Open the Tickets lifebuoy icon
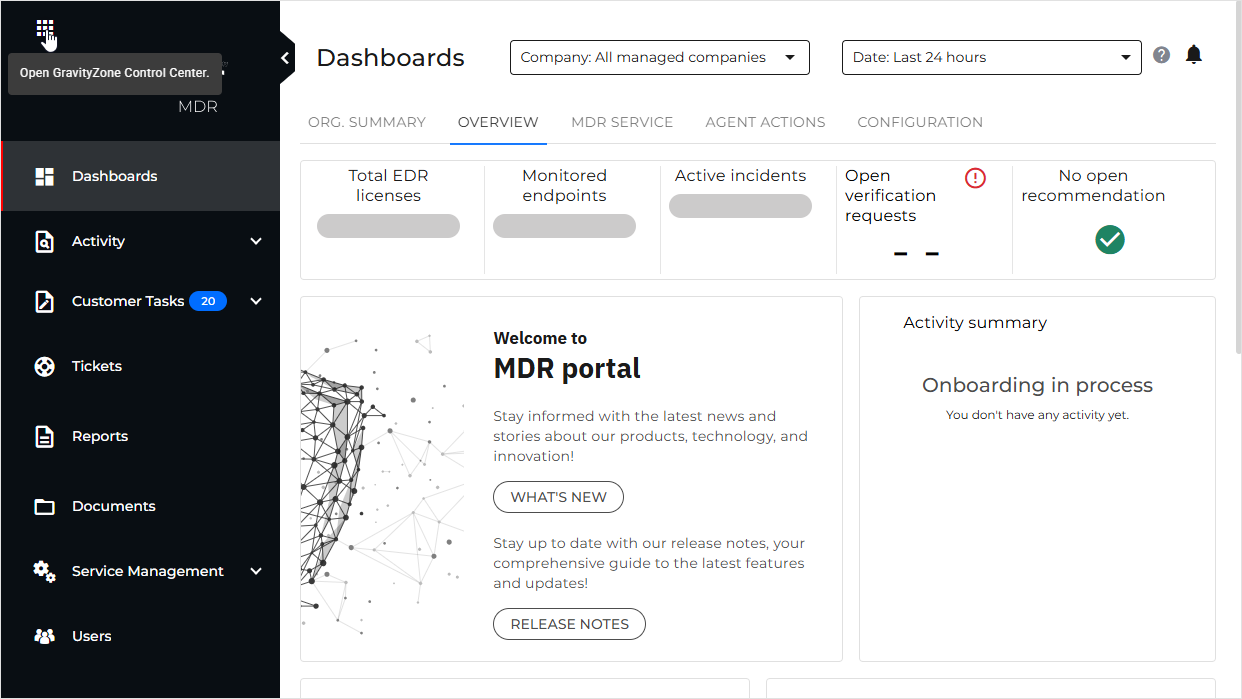 [44, 367]
